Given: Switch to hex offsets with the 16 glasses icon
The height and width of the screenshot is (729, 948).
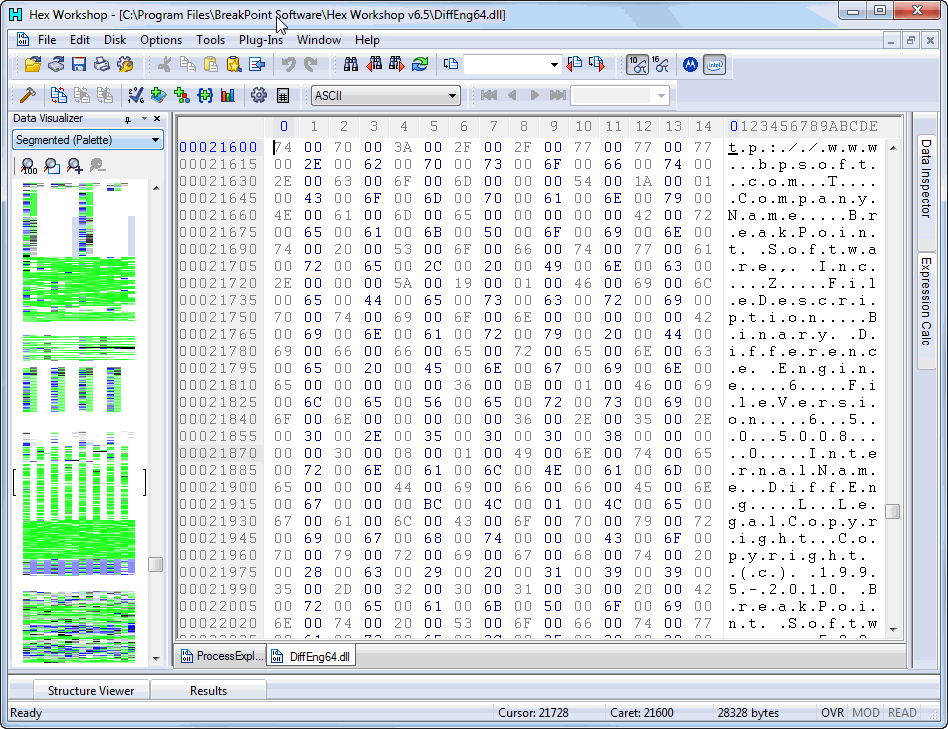Looking at the screenshot, I should [661, 65].
